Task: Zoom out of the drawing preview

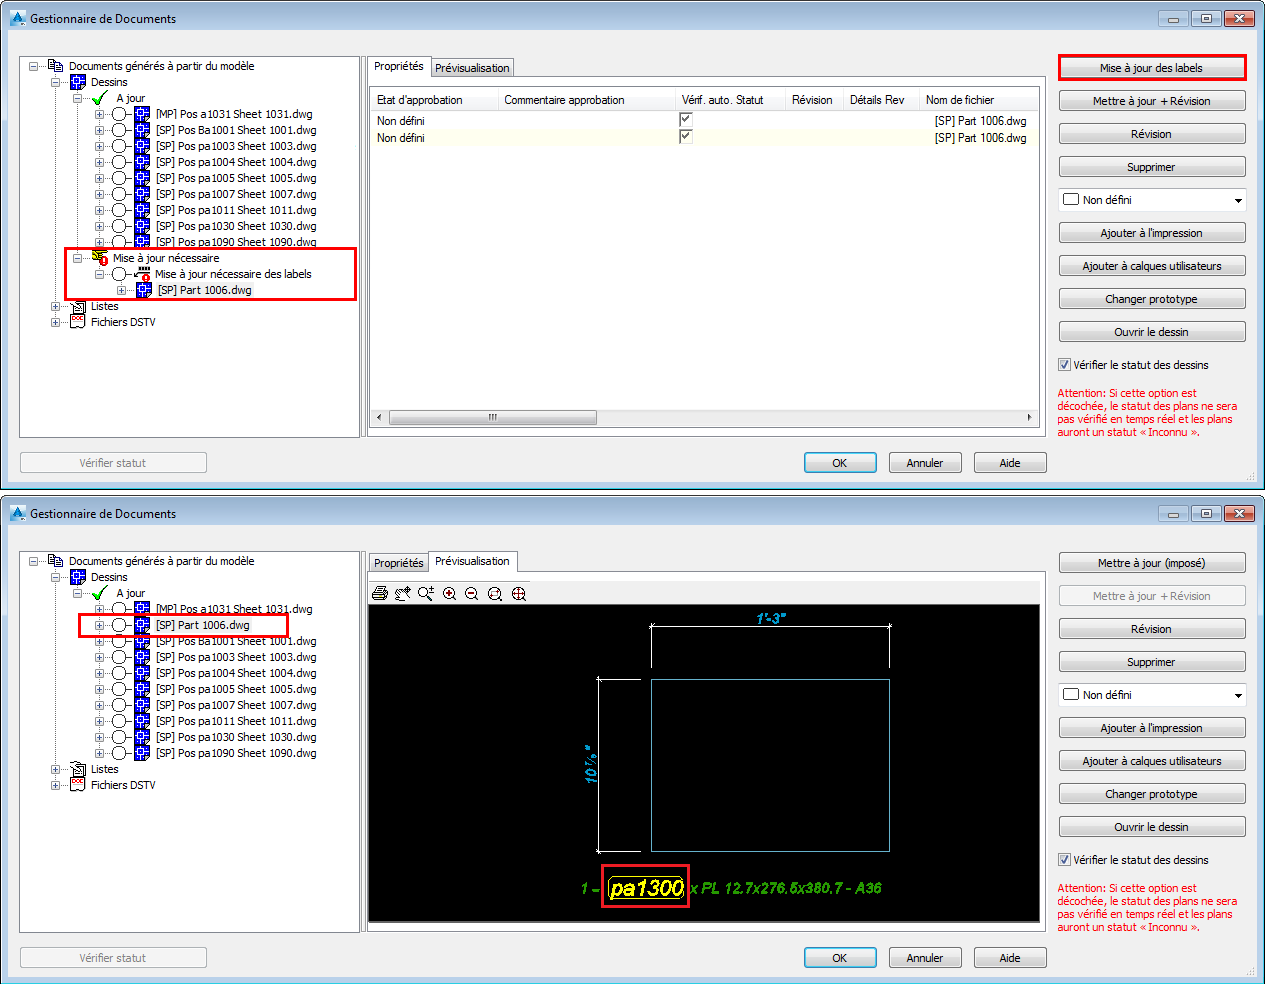Action: coord(472,594)
